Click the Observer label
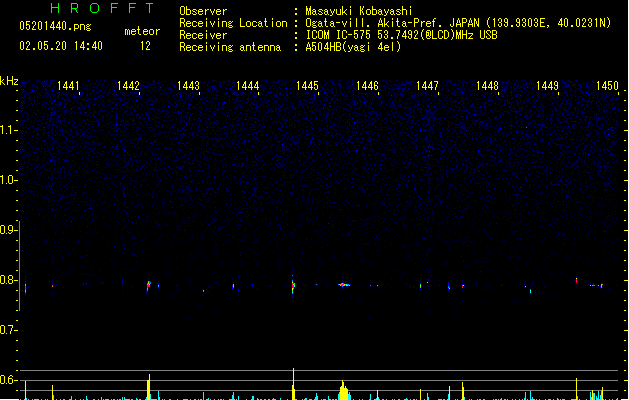Image resolution: width=629 pixels, height=400 pixels. point(203,11)
